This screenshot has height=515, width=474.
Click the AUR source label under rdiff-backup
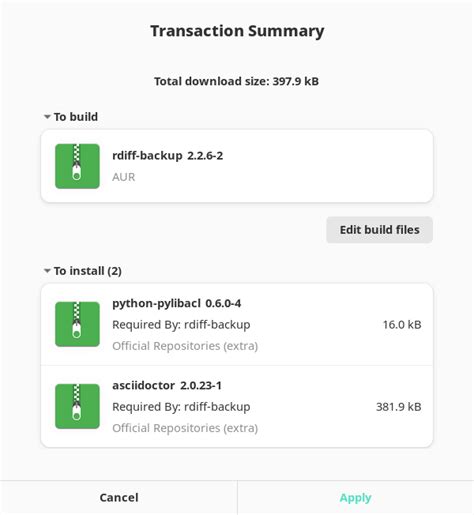(124, 177)
